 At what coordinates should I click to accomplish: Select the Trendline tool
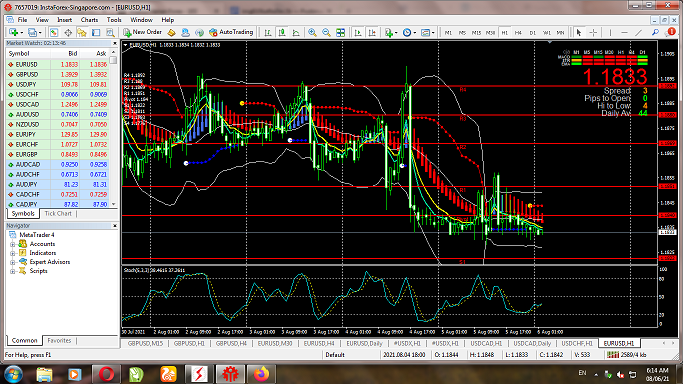(639, 32)
